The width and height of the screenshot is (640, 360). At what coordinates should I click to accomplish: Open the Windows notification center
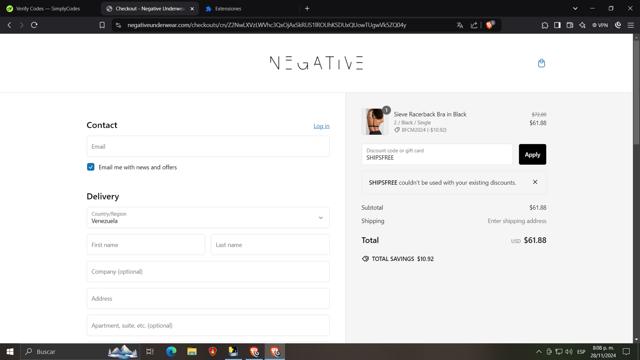[627, 351]
